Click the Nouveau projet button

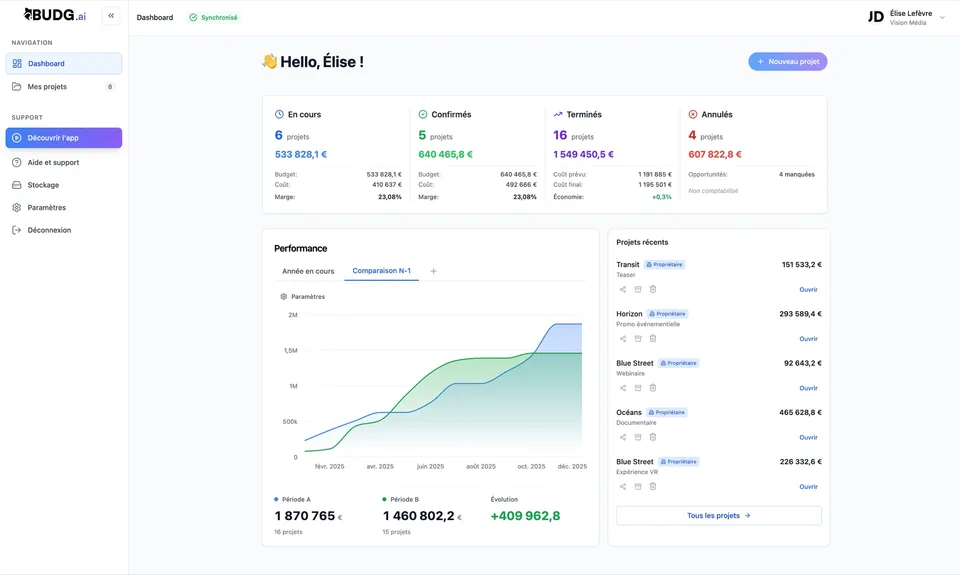[787, 62]
